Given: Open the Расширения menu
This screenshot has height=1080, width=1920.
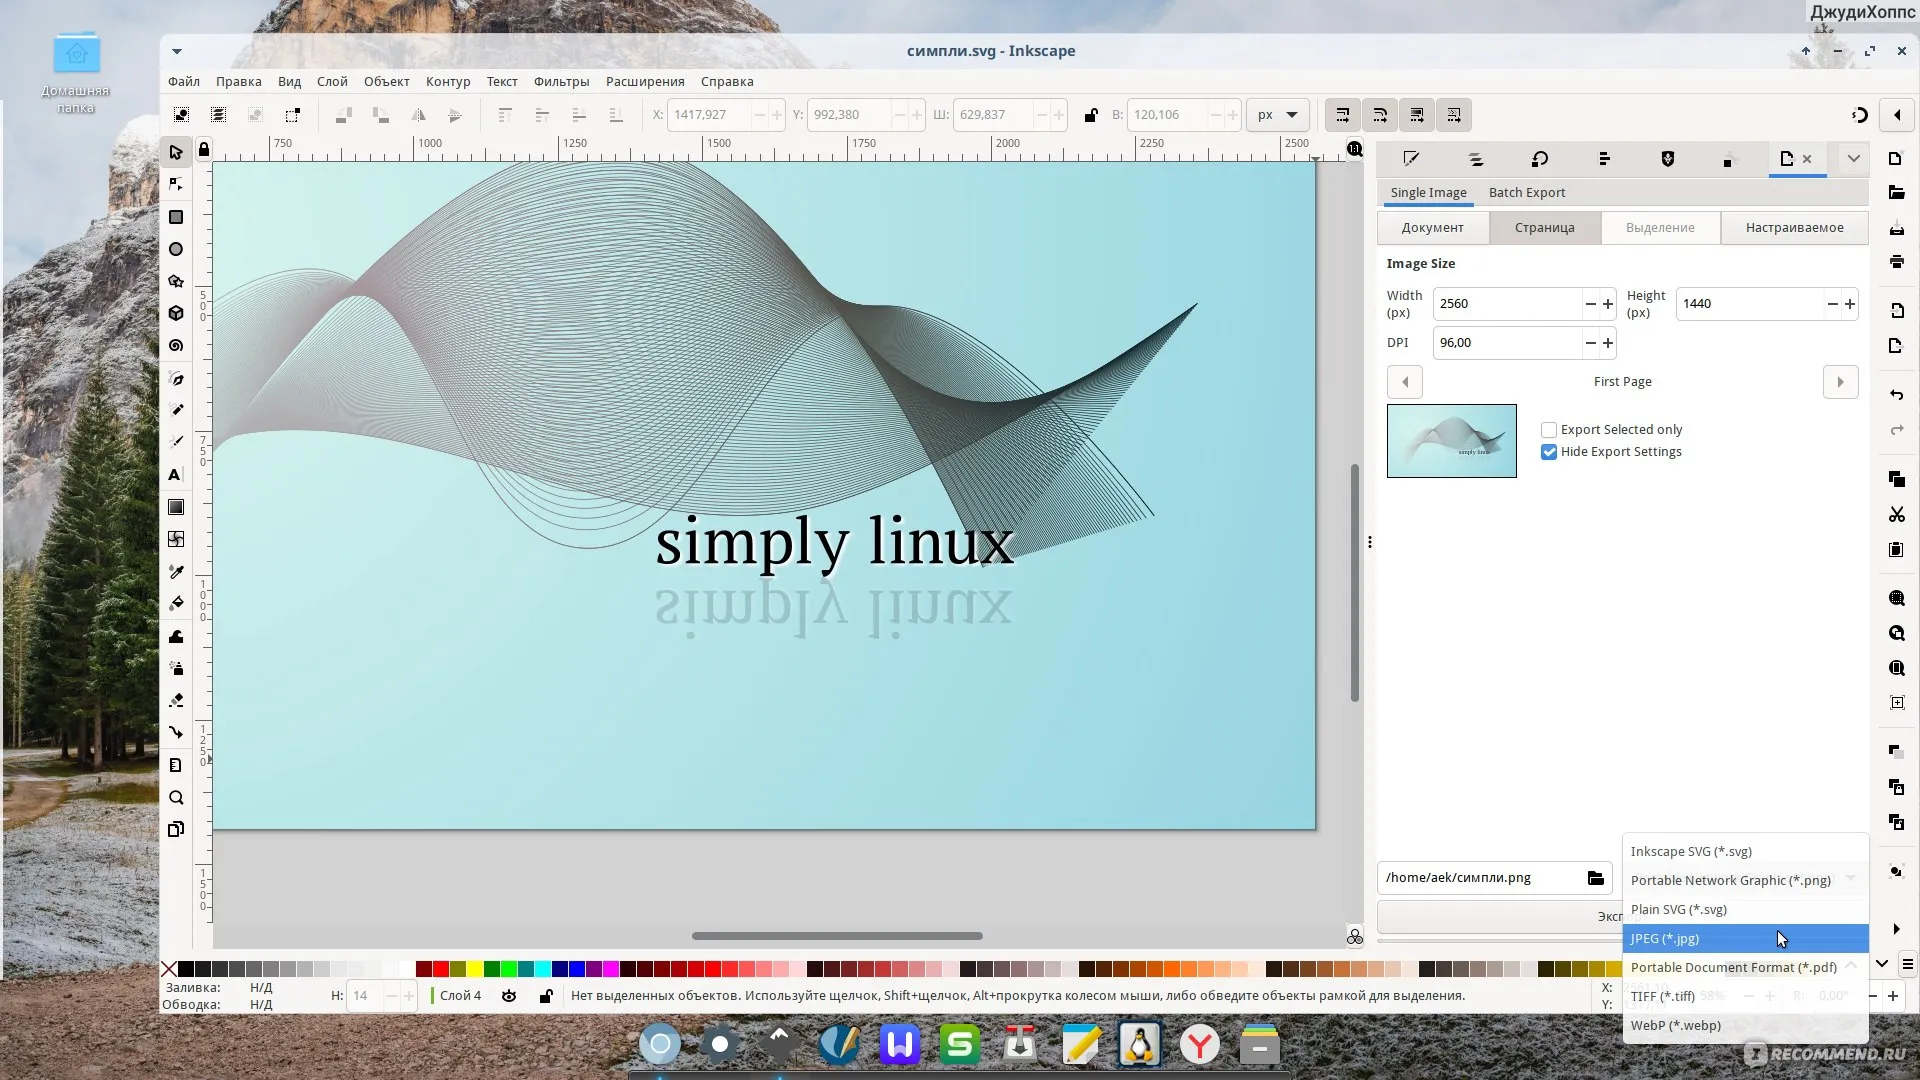Looking at the screenshot, I should (x=645, y=82).
